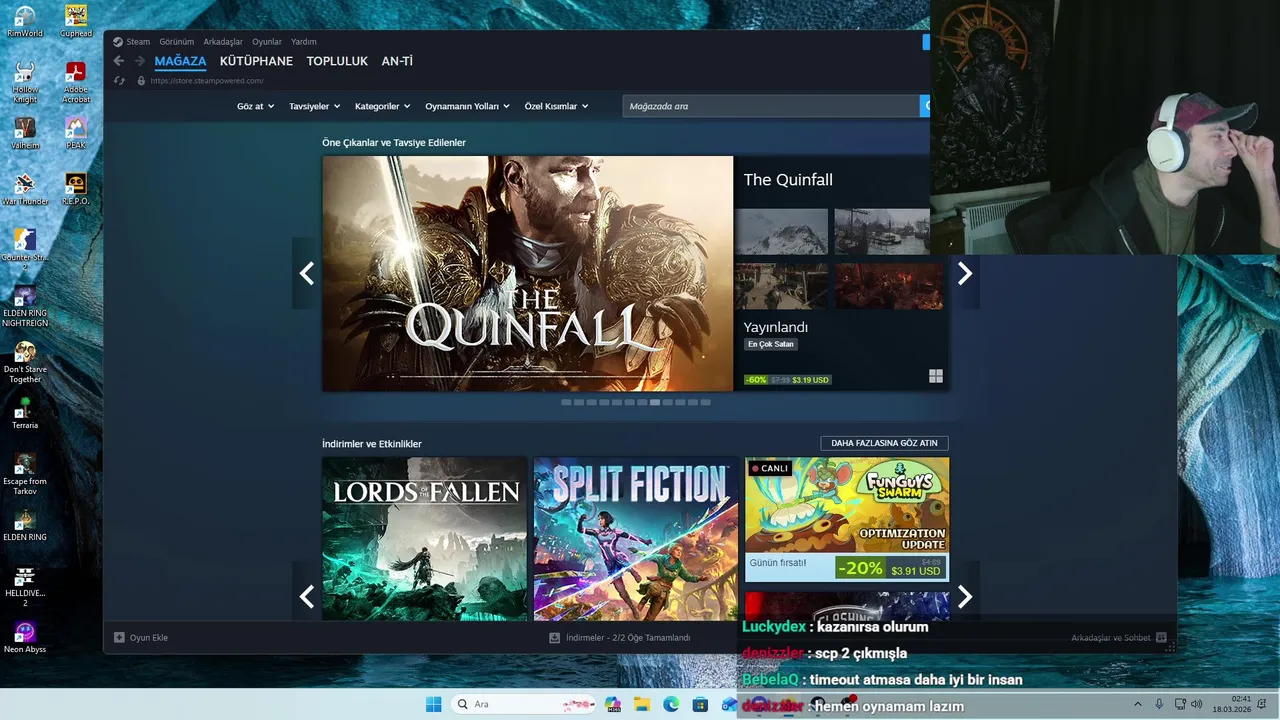Open Escape from Tarkov shortcut
Viewport: 1280px width, 720px height.
25,474
